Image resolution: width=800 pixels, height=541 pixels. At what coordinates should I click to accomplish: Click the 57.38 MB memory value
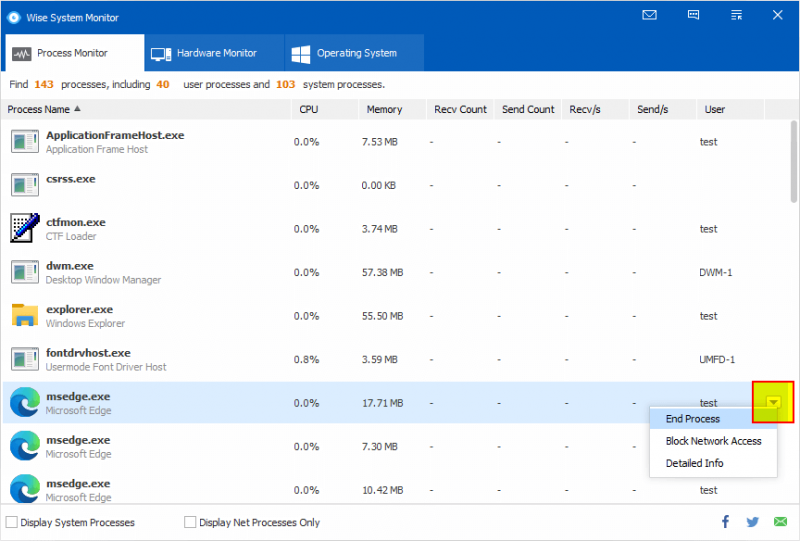click(x=383, y=273)
